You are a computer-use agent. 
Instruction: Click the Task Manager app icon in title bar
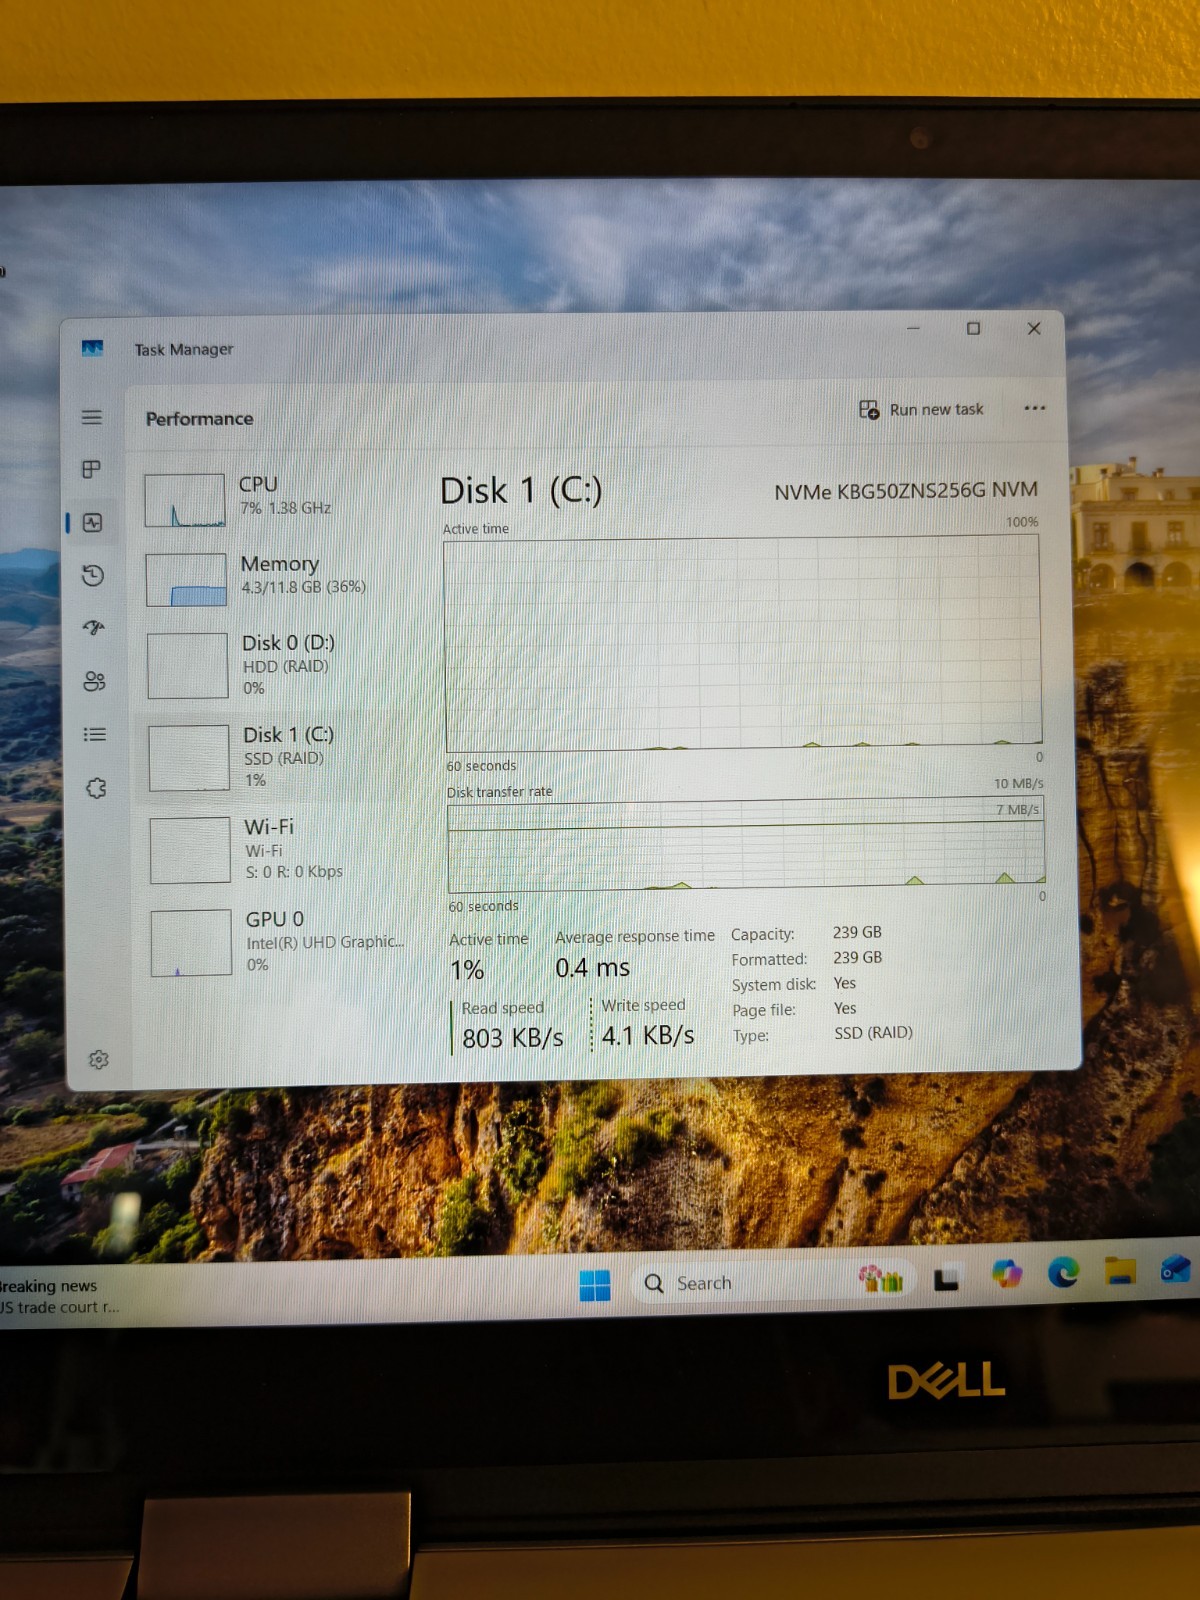(92, 348)
